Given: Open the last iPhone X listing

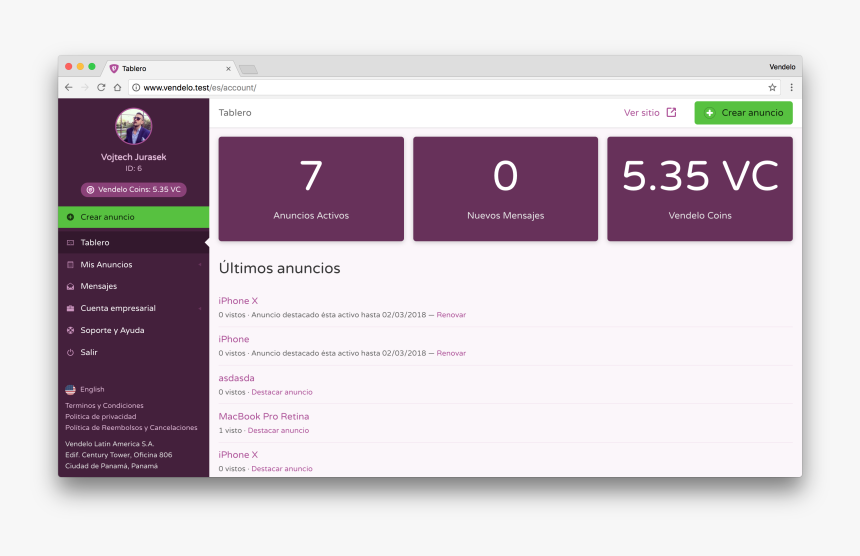Looking at the screenshot, I should click(238, 455).
